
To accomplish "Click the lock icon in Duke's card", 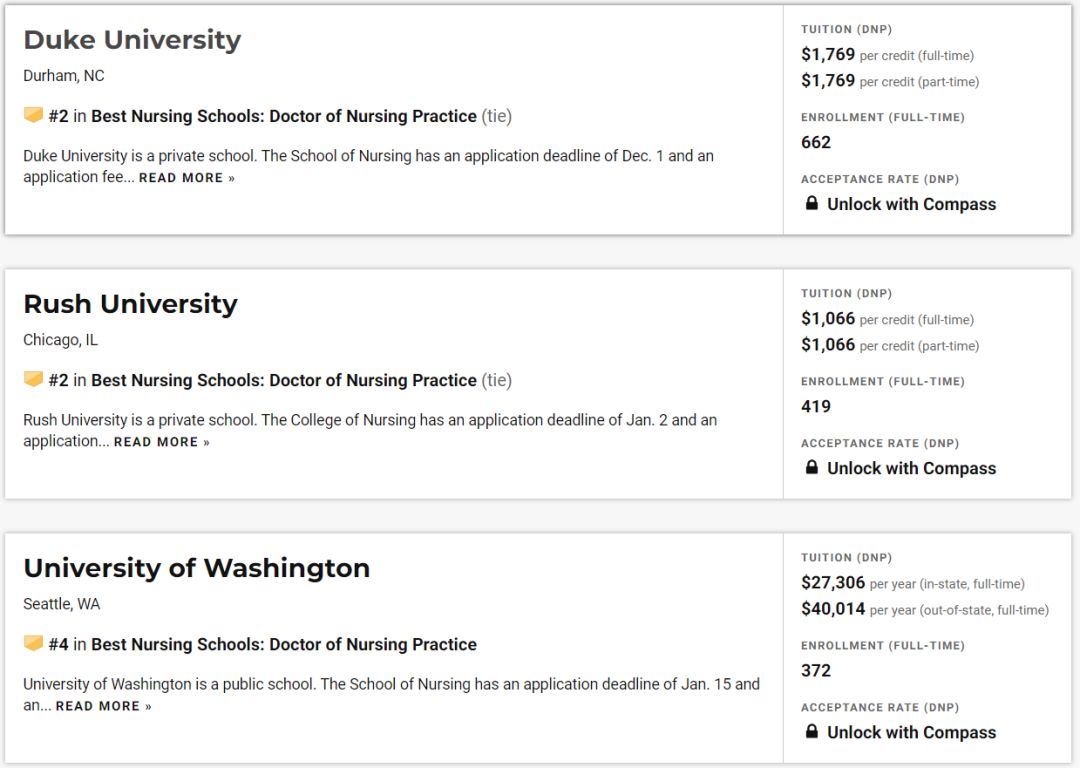I will [x=812, y=203].
